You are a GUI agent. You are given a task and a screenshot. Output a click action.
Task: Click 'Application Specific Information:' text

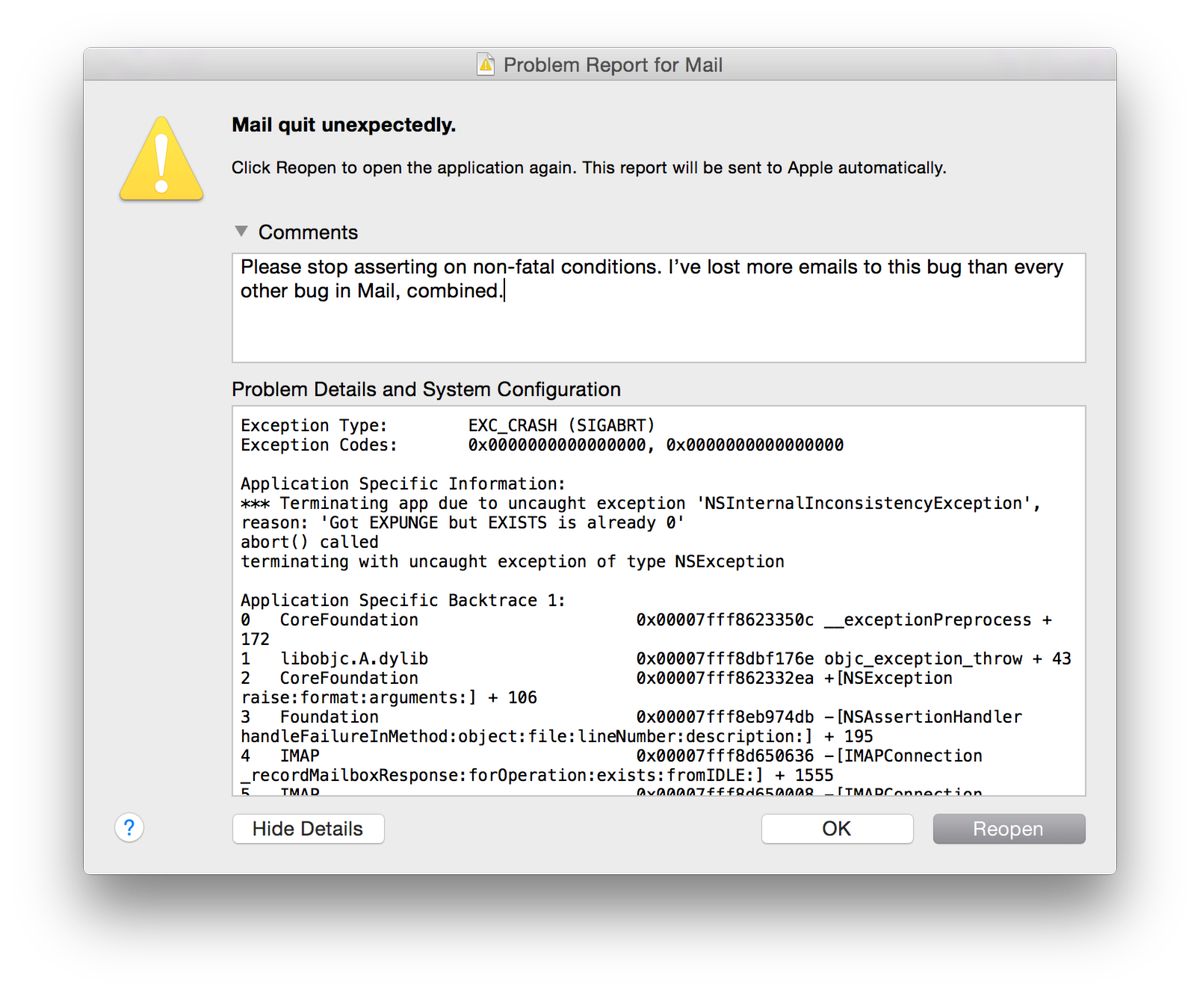pos(404,484)
